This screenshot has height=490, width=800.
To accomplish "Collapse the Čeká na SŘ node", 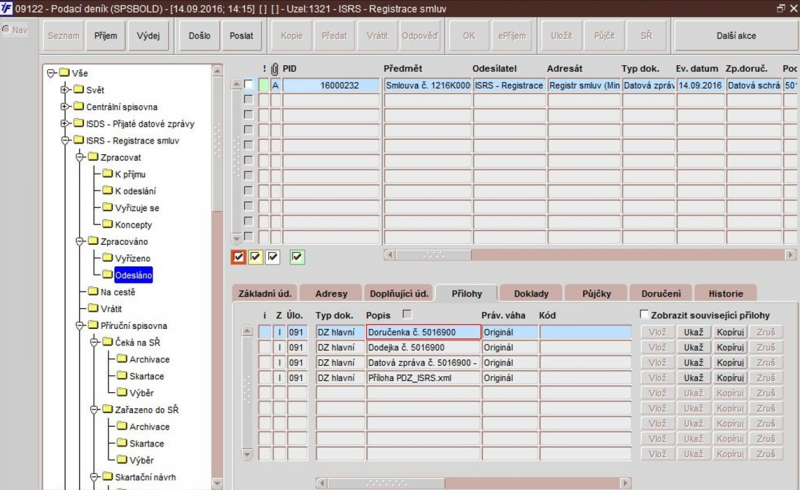I will pos(94,342).
